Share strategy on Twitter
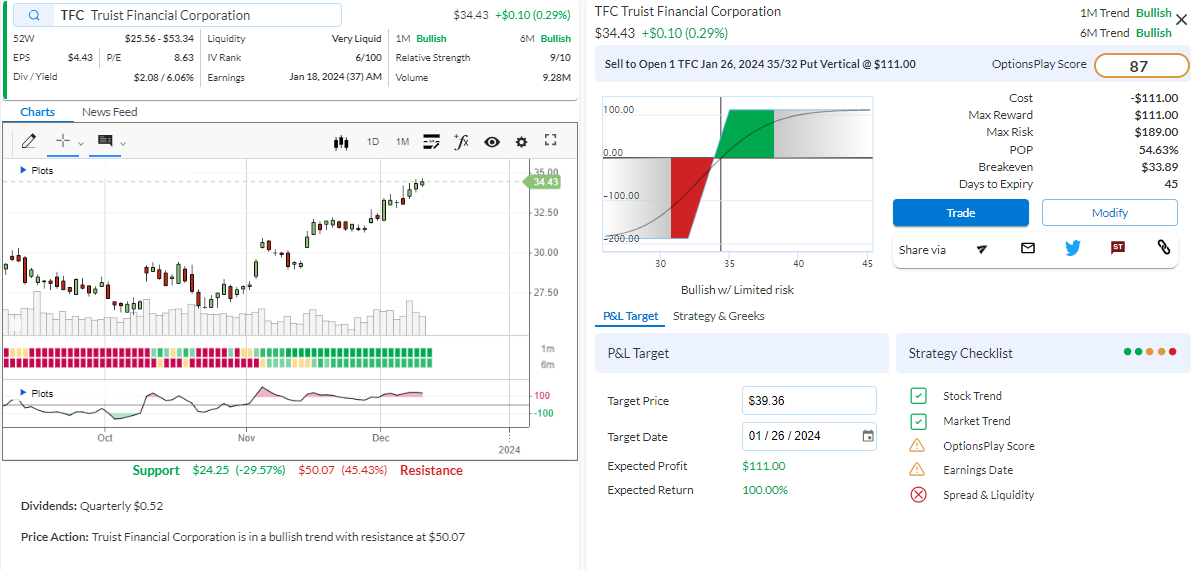 coord(1073,247)
